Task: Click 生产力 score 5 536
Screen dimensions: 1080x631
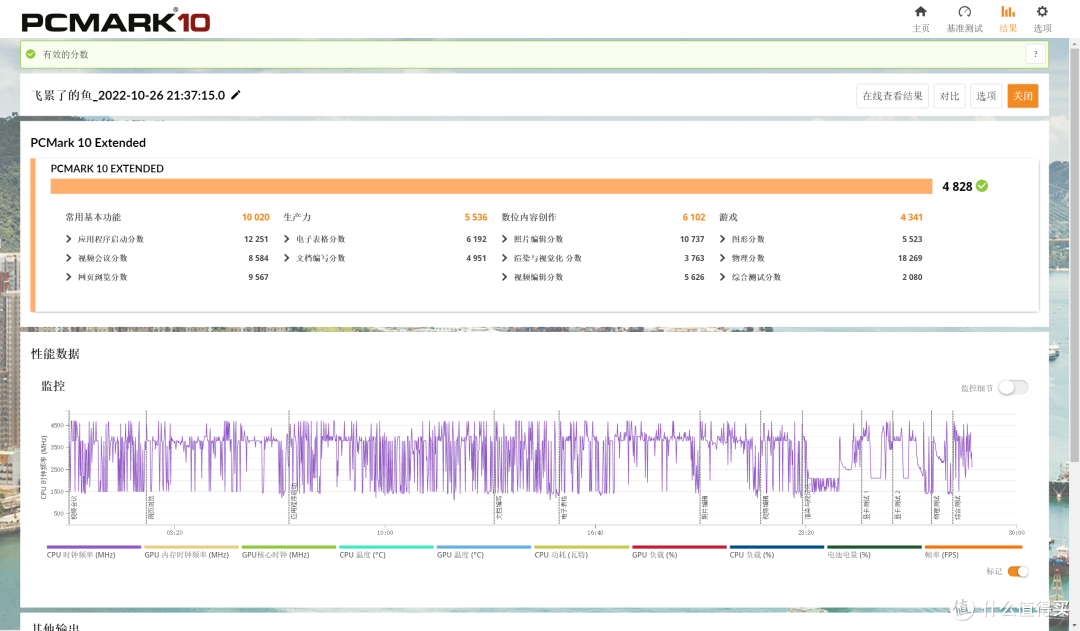Action: point(476,217)
